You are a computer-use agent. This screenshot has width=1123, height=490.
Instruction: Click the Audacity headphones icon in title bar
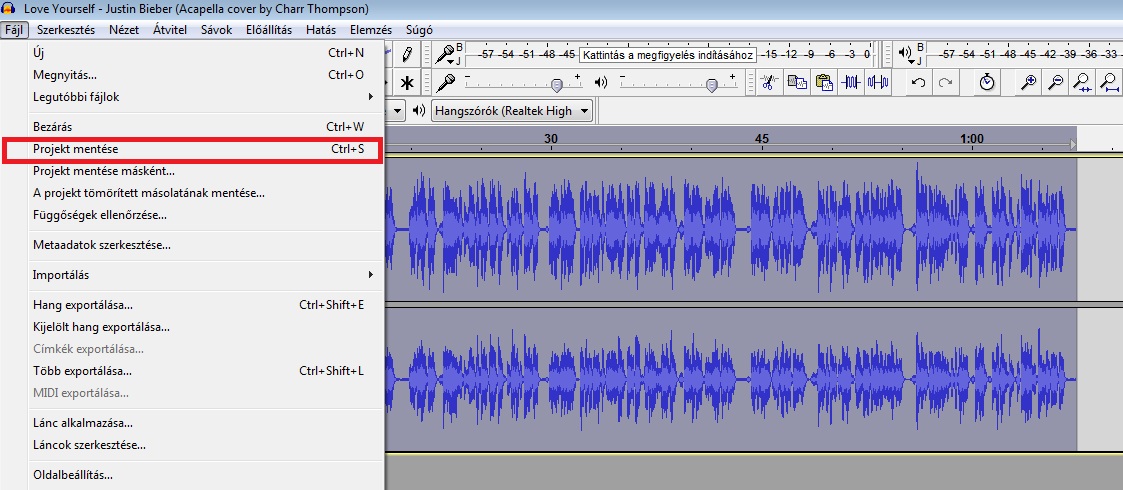tap(10, 9)
